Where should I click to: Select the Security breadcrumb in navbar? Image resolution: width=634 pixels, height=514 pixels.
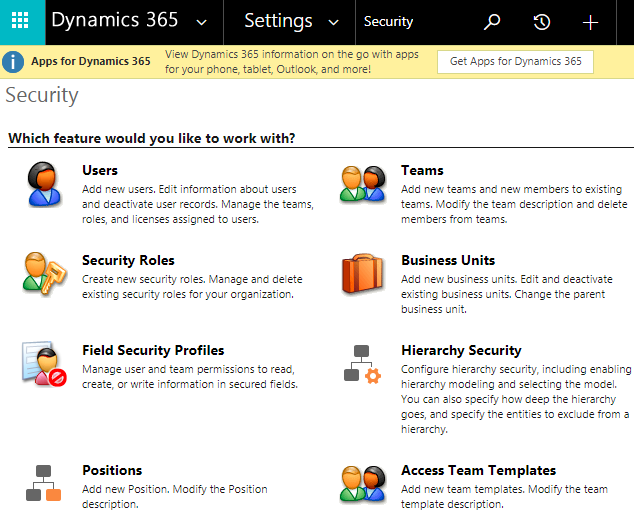coord(388,21)
